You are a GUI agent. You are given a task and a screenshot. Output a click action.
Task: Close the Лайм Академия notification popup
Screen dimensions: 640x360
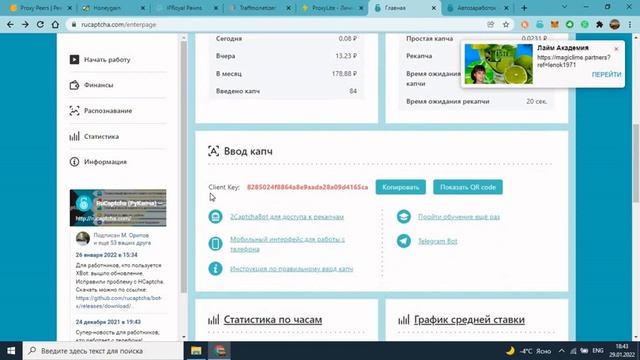pos(616,49)
